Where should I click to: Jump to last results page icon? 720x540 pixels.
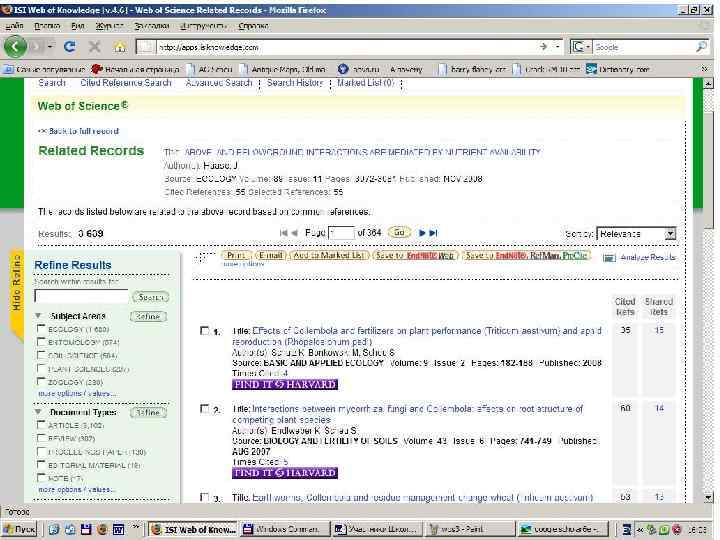[433, 233]
